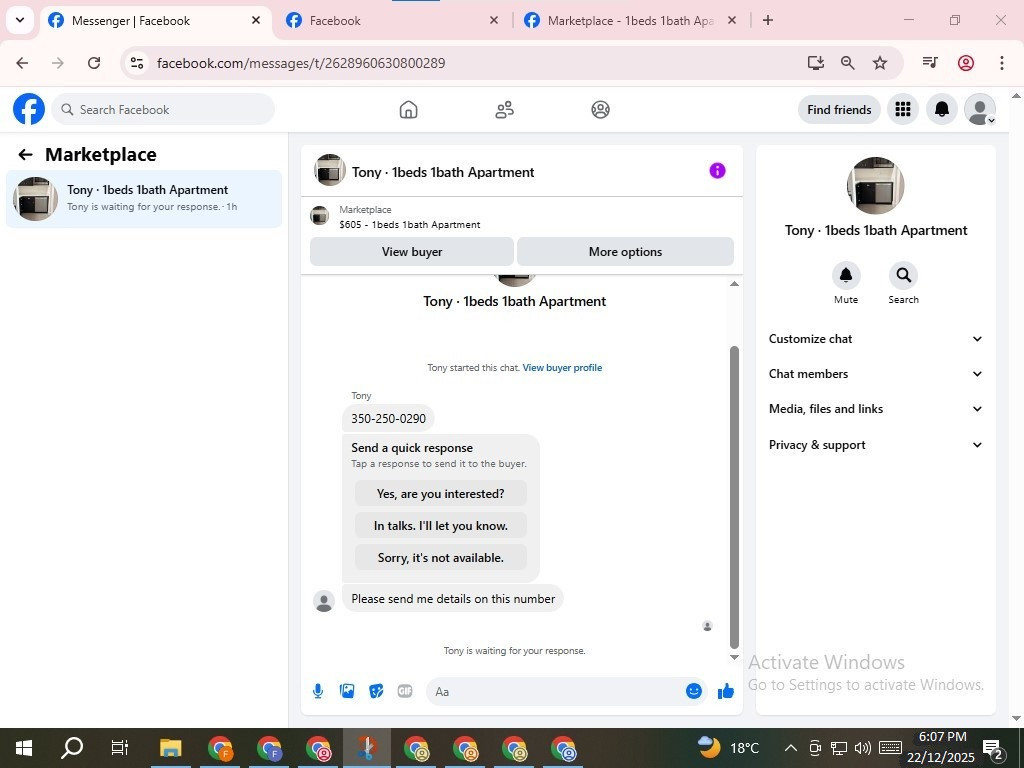Go back with the Marketplace arrow
This screenshot has height=768, width=1024.
tap(25, 155)
